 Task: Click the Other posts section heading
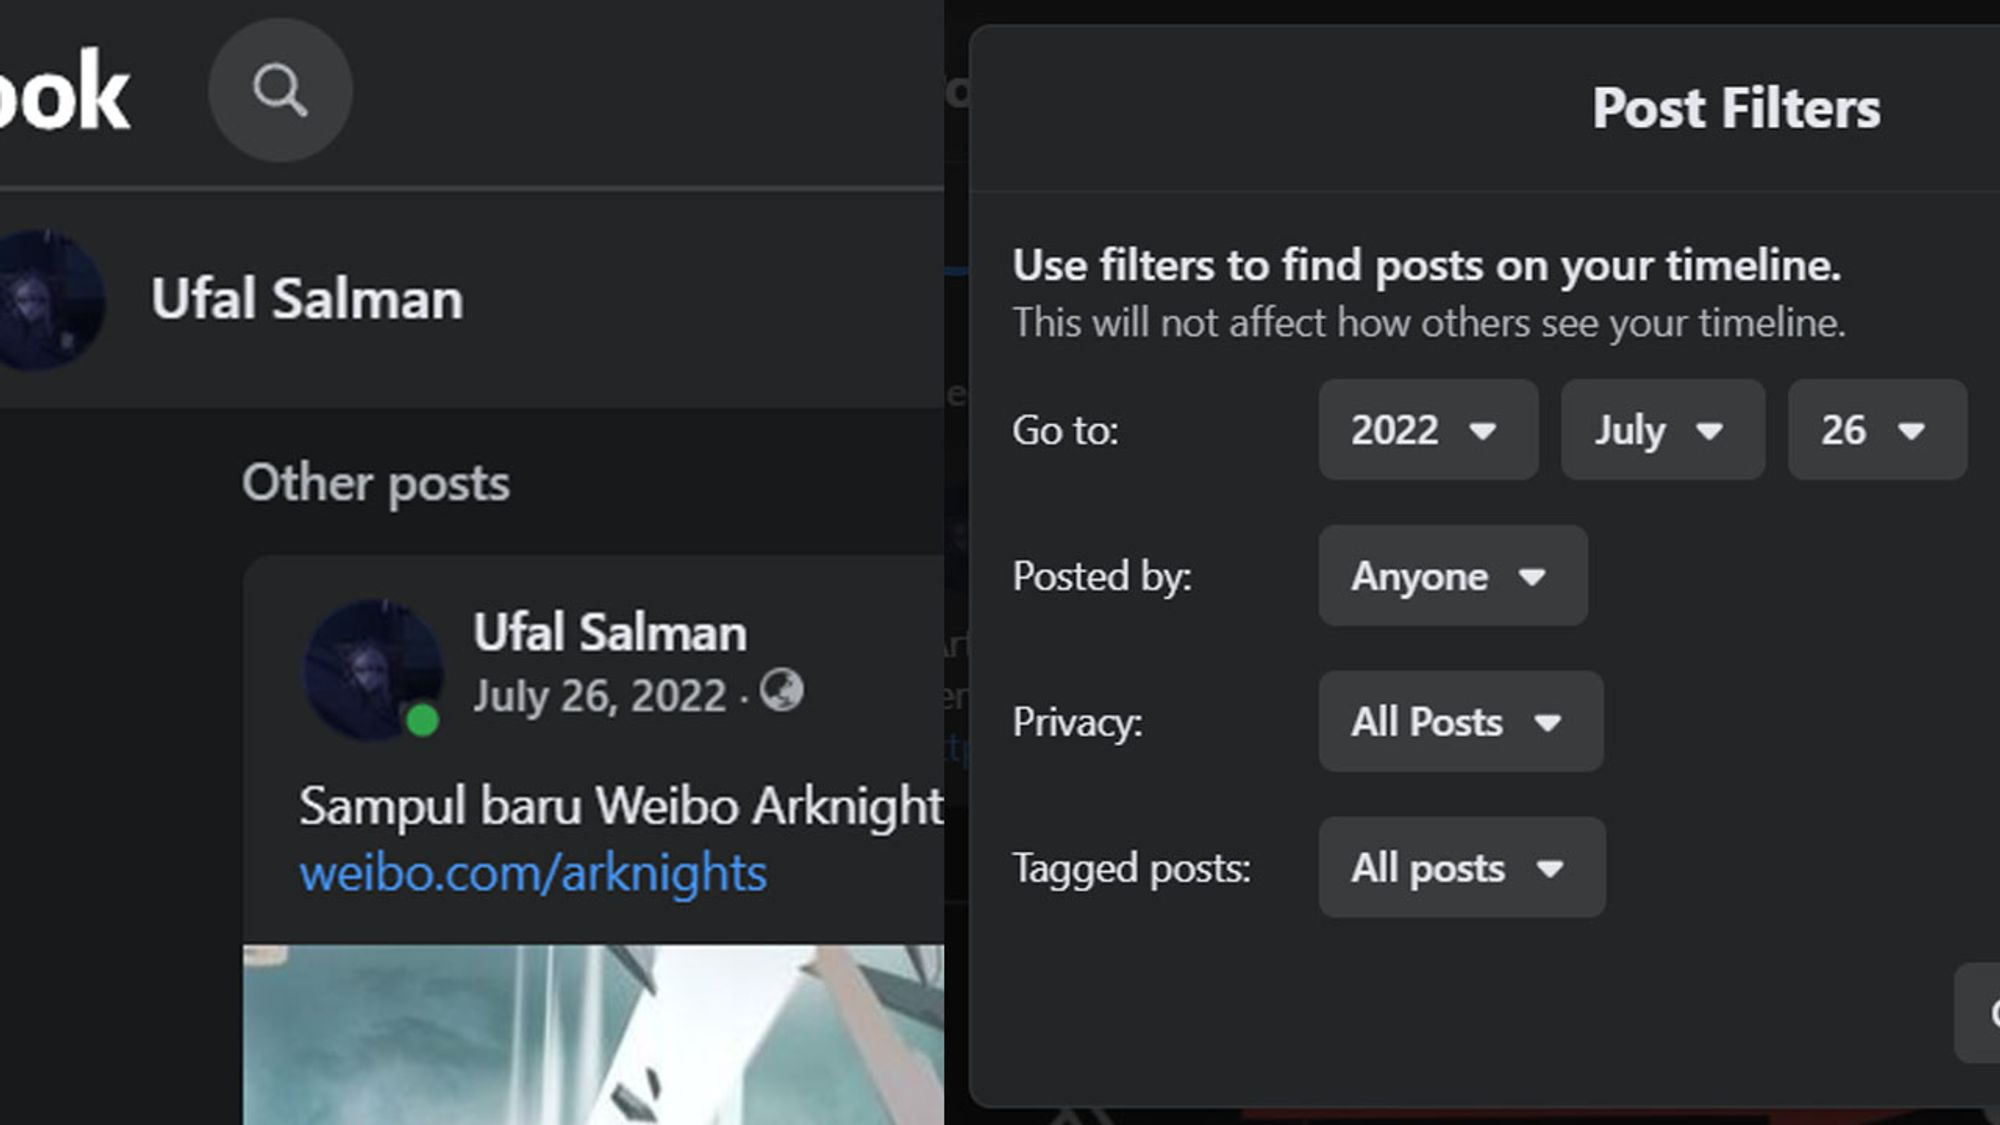(x=376, y=484)
